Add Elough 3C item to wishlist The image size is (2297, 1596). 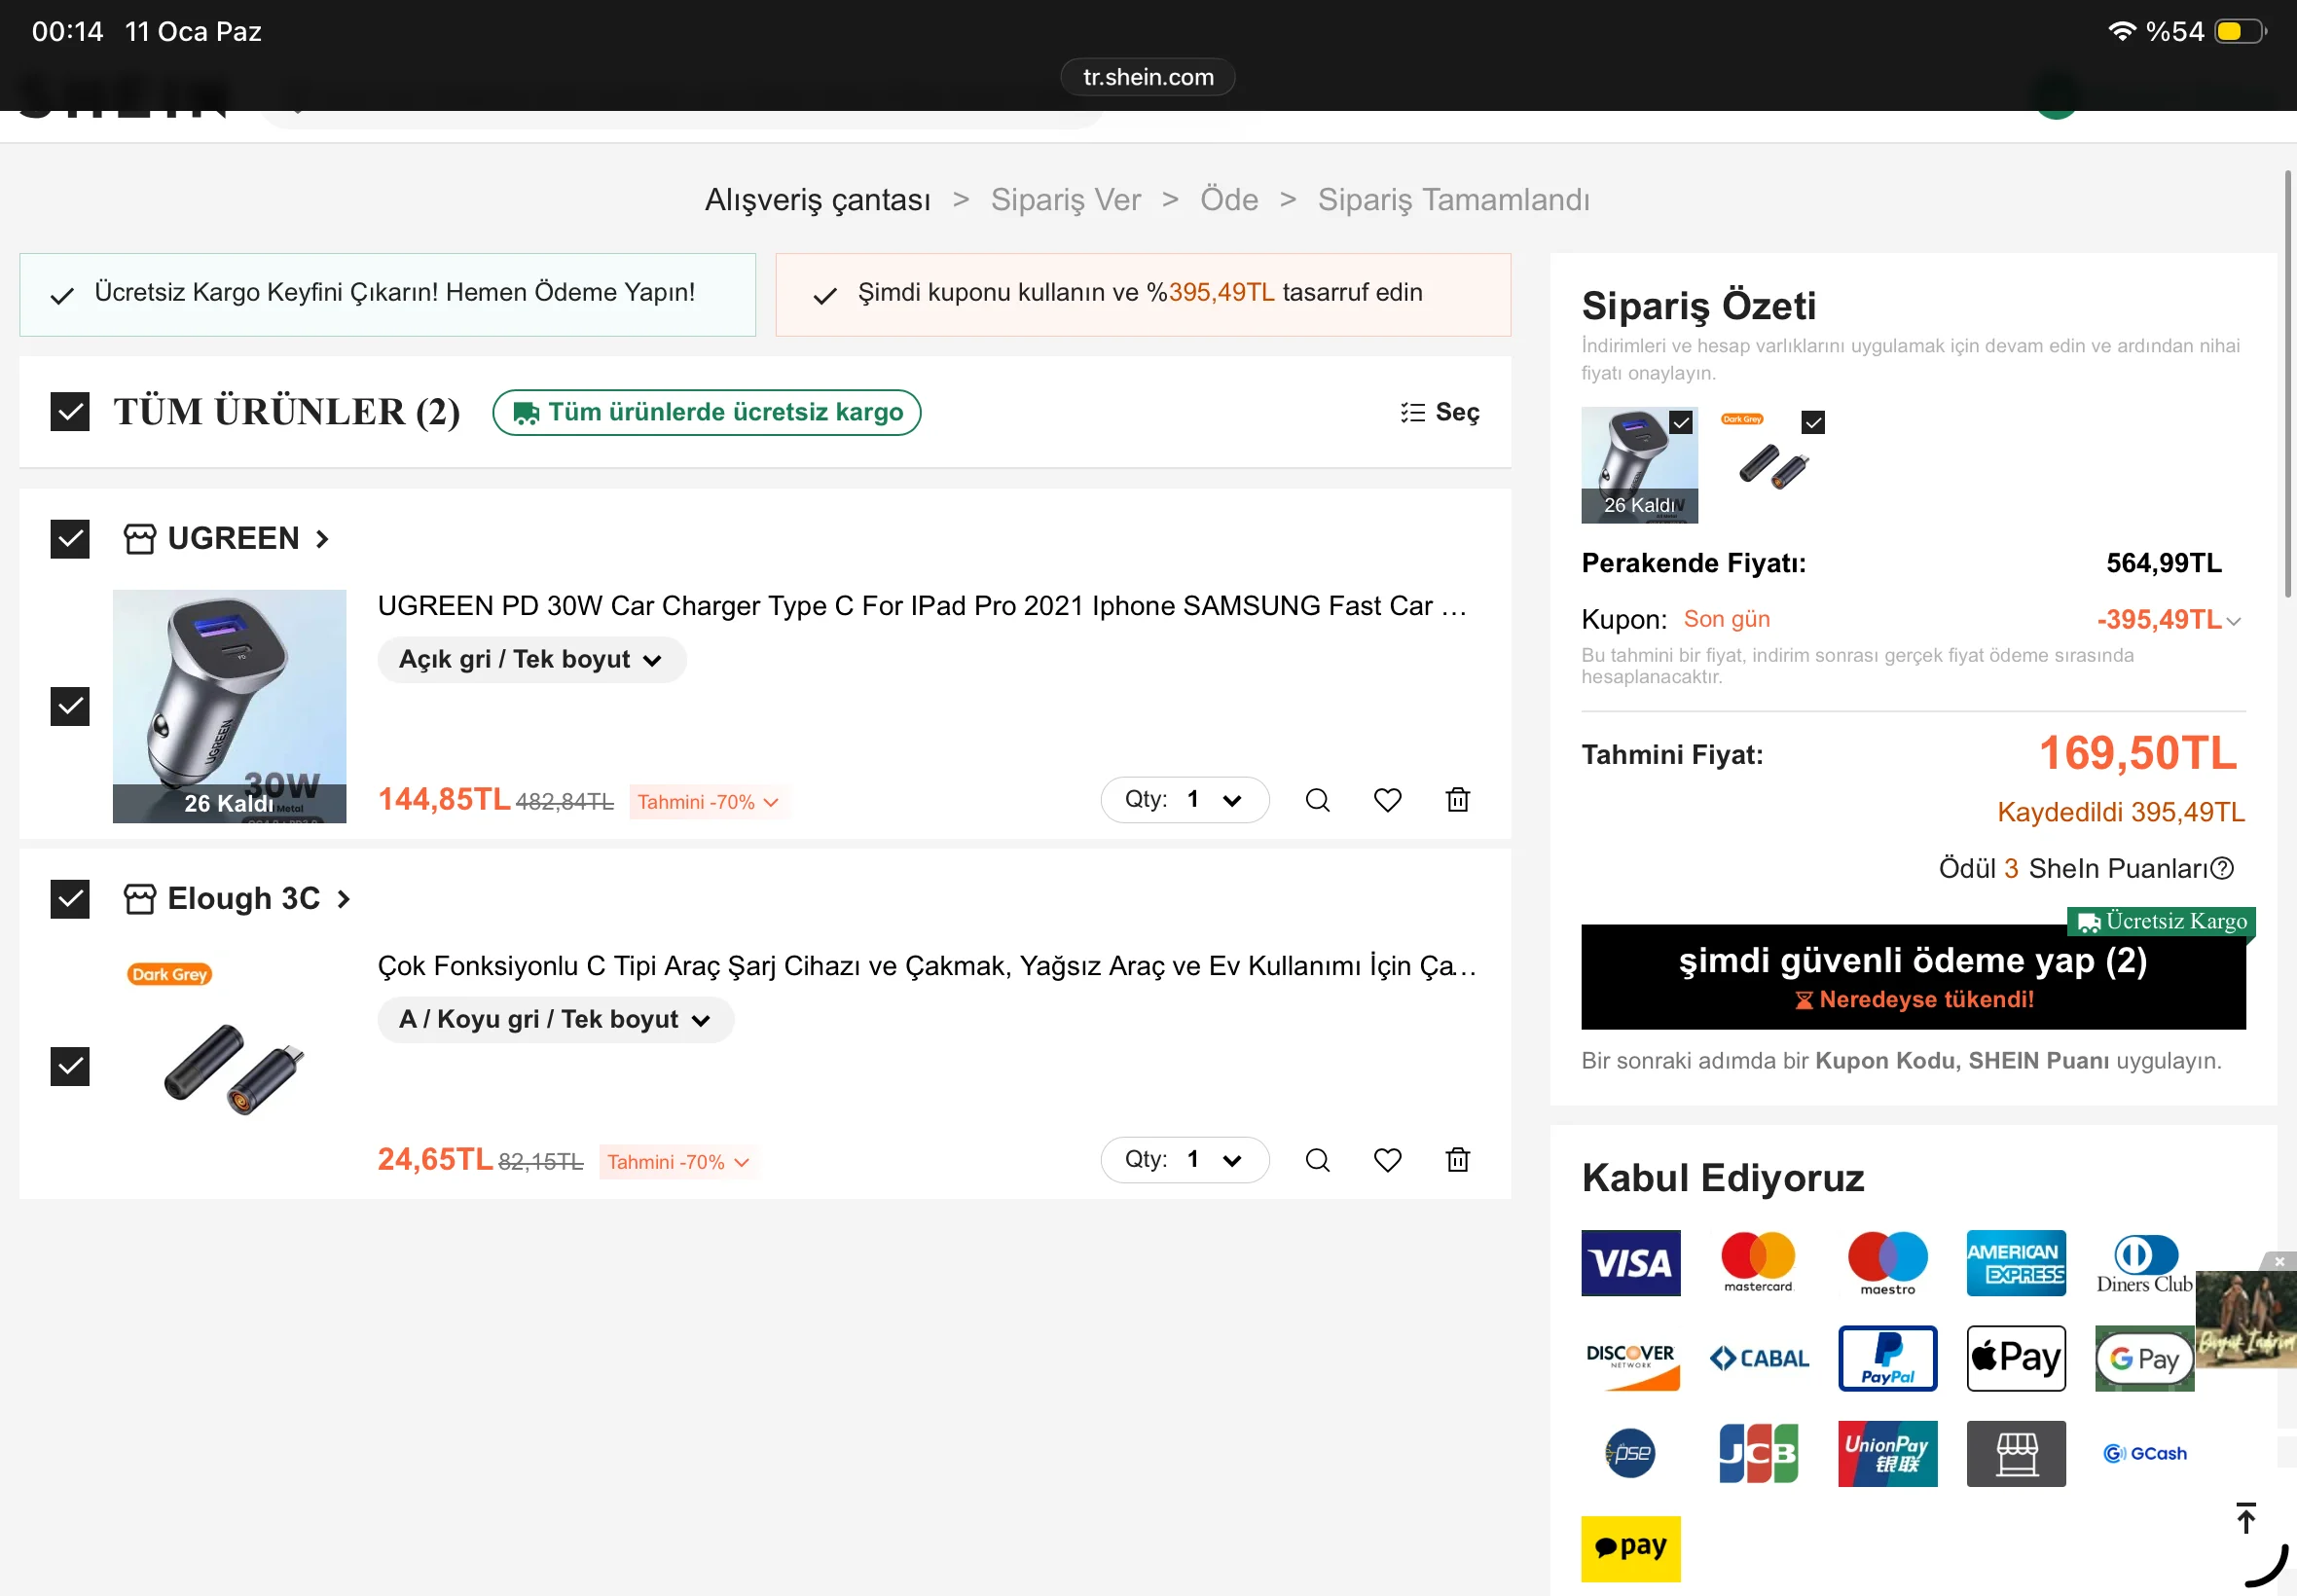1387,1160
